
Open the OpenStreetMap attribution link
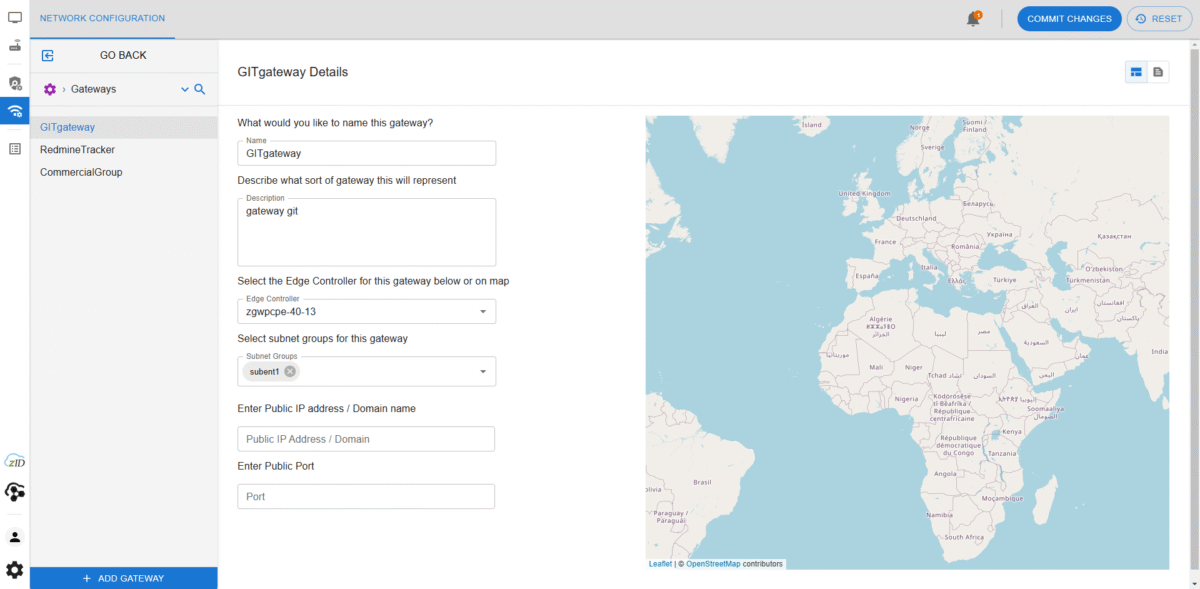(x=713, y=564)
